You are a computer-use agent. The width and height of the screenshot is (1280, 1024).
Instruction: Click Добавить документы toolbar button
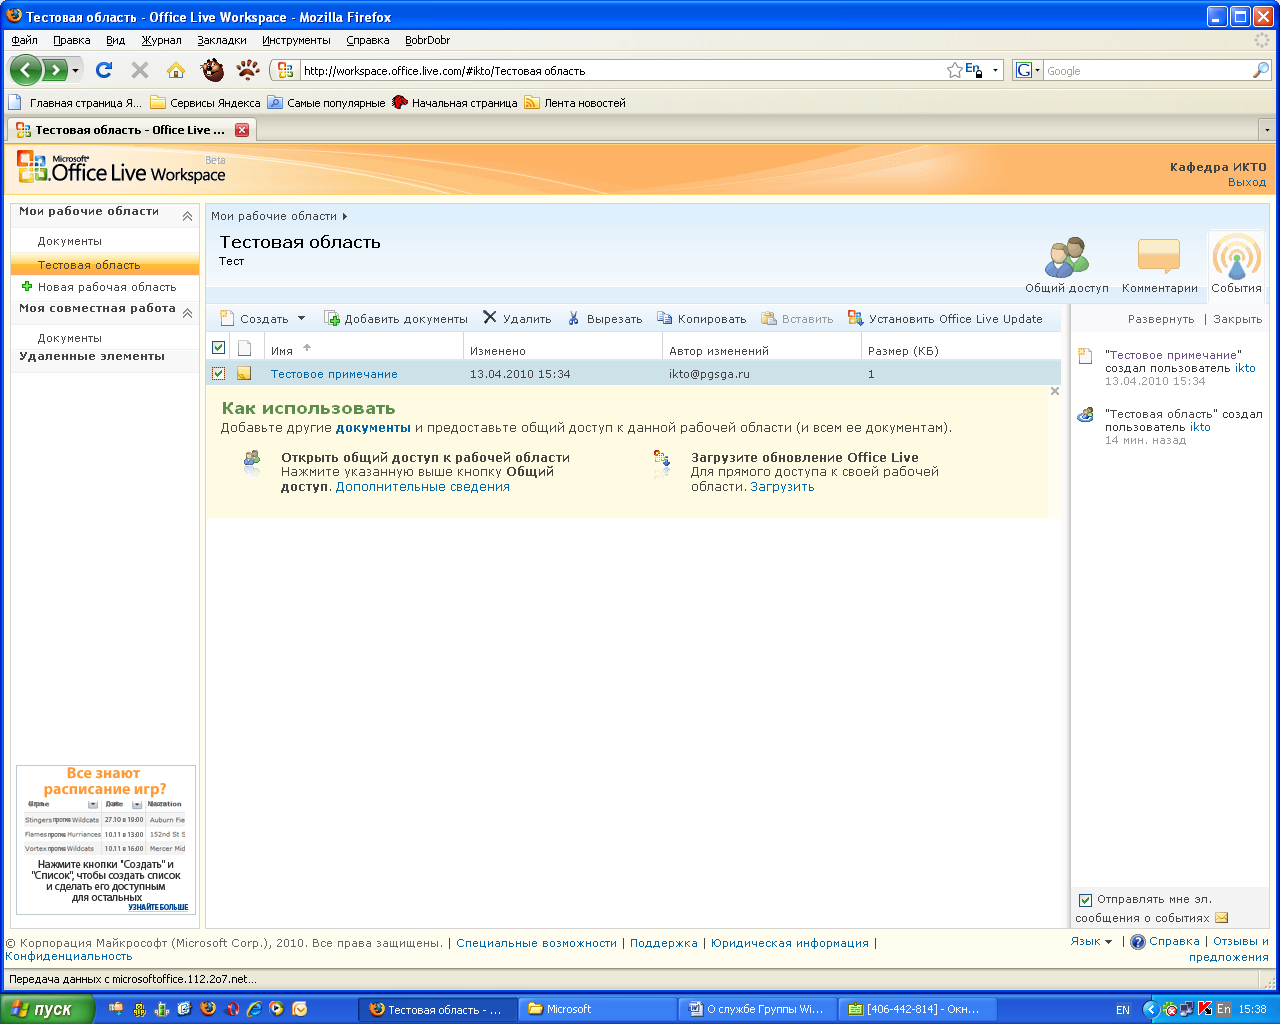coord(396,319)
